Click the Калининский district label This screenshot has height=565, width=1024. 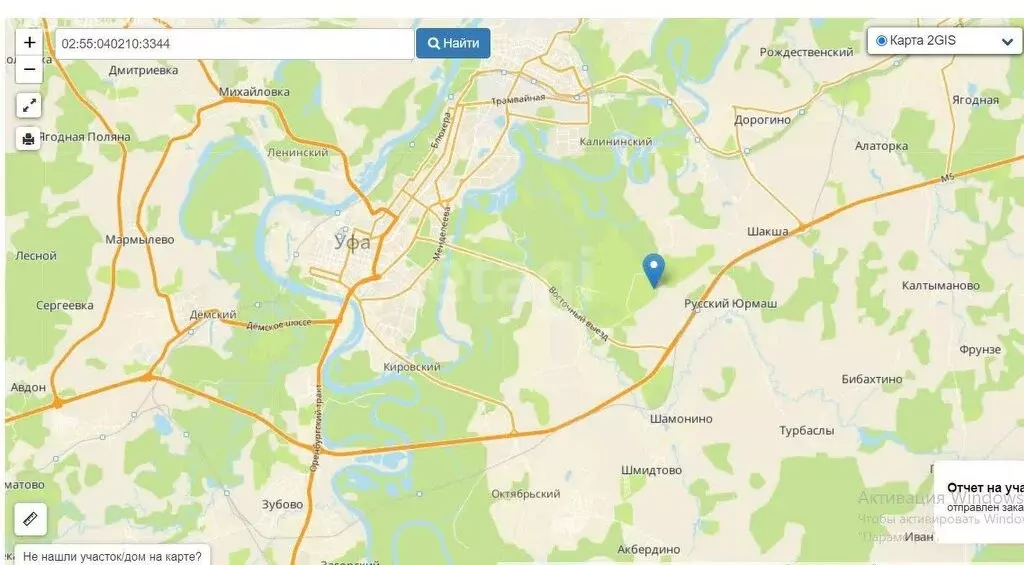(616, 142)
